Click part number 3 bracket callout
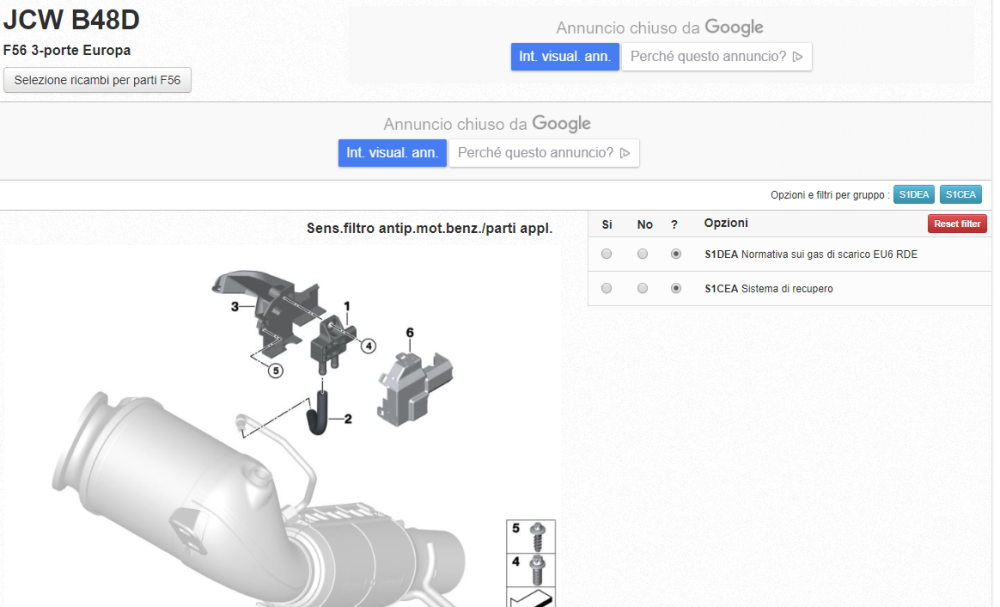The width and height of the screenshot is (1000, 607). click(235, 307)
